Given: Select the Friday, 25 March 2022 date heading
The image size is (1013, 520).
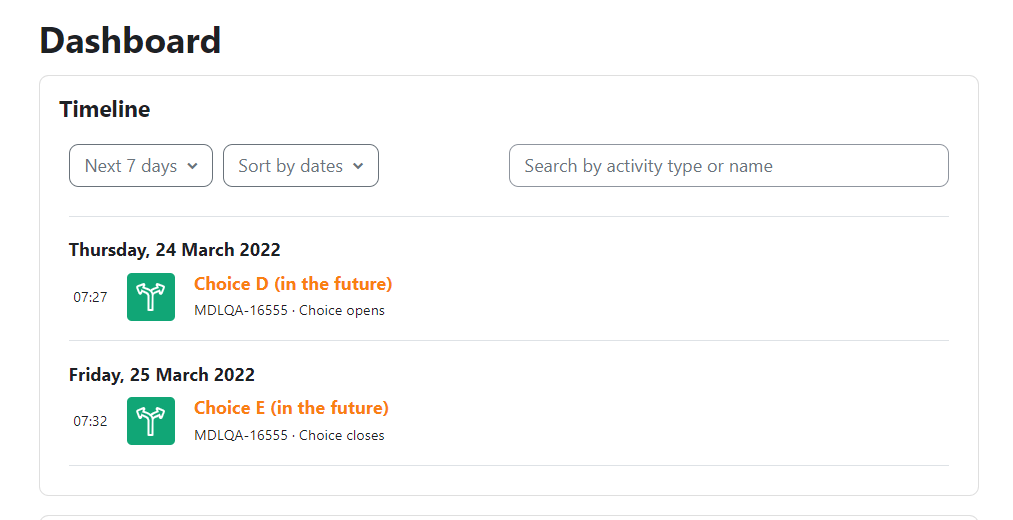Looking at the screenshot, I should [x=162, y=375].
